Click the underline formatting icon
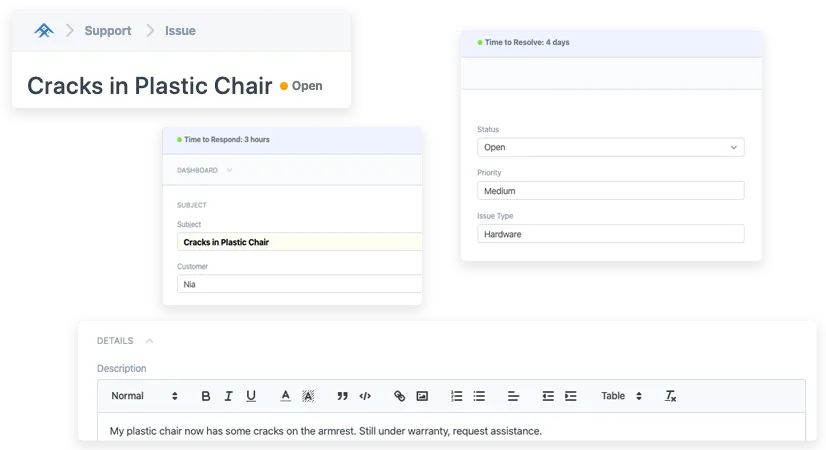Screen dimensions: 826x450 [251, 396]
